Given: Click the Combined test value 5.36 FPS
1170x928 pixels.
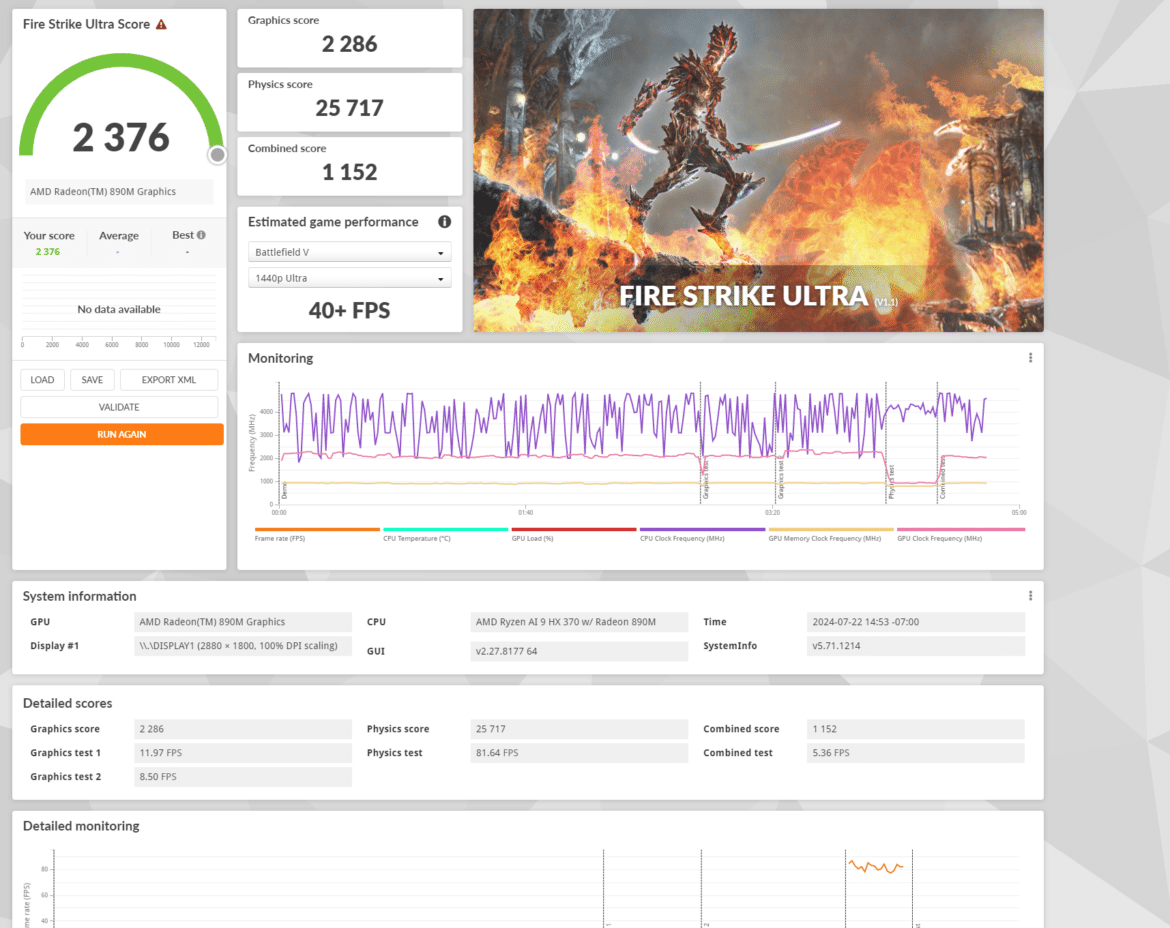Looking at the screenshot, I should tap(916, 753).
